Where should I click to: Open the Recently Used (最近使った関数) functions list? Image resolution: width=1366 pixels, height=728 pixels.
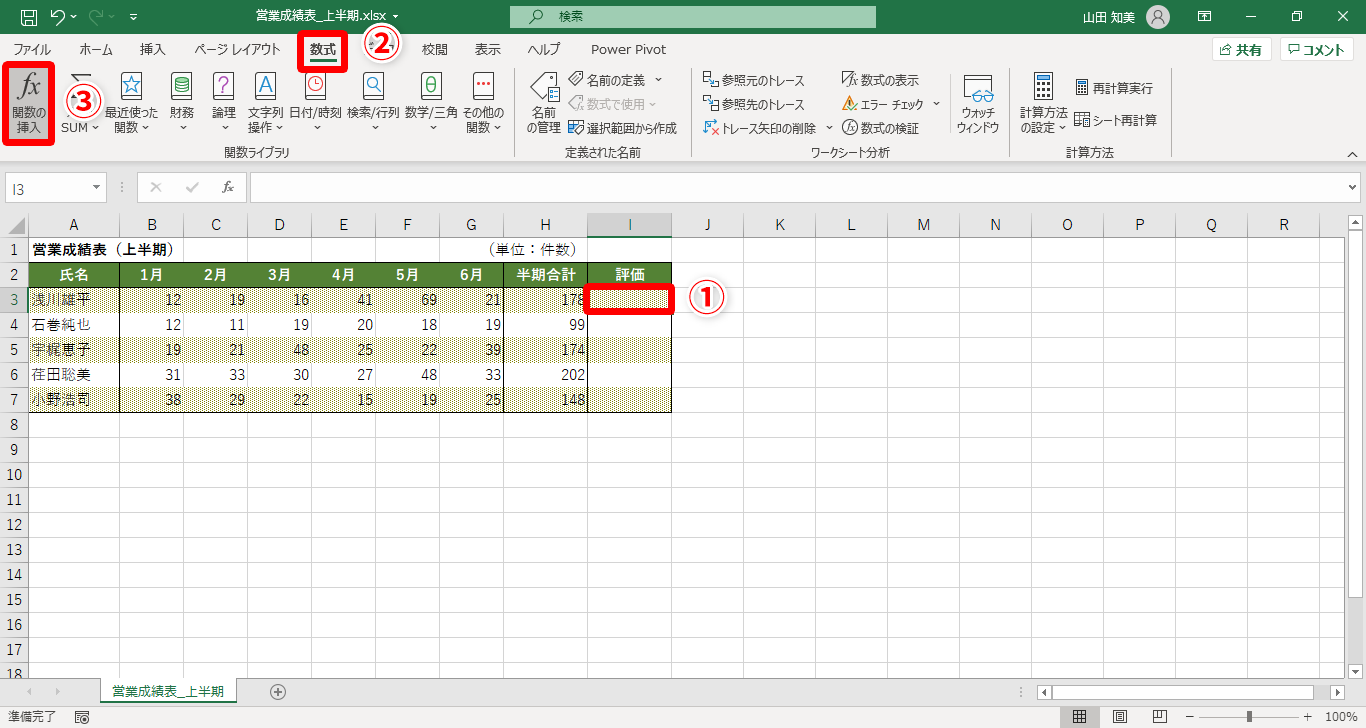(131, 104)
